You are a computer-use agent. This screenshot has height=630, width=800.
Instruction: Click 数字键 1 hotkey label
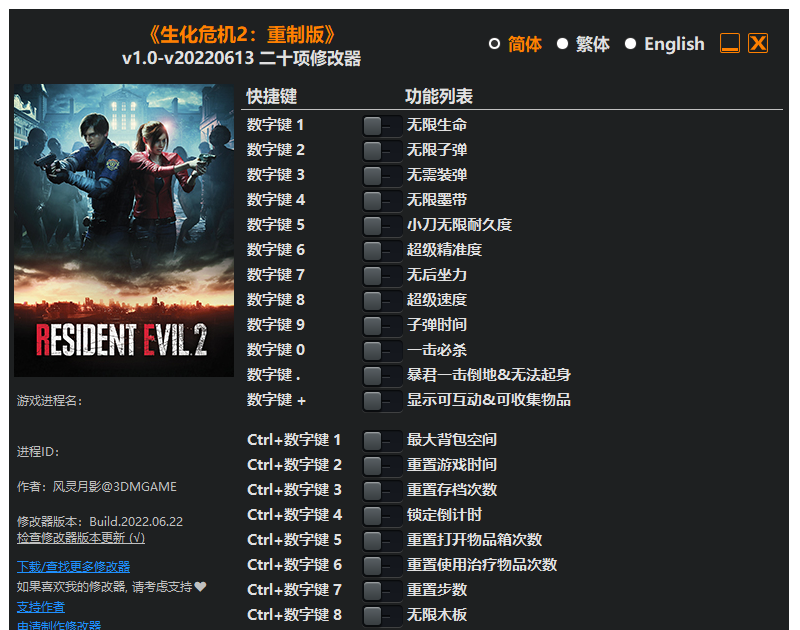pyautogui.click(x=276, y=125)
